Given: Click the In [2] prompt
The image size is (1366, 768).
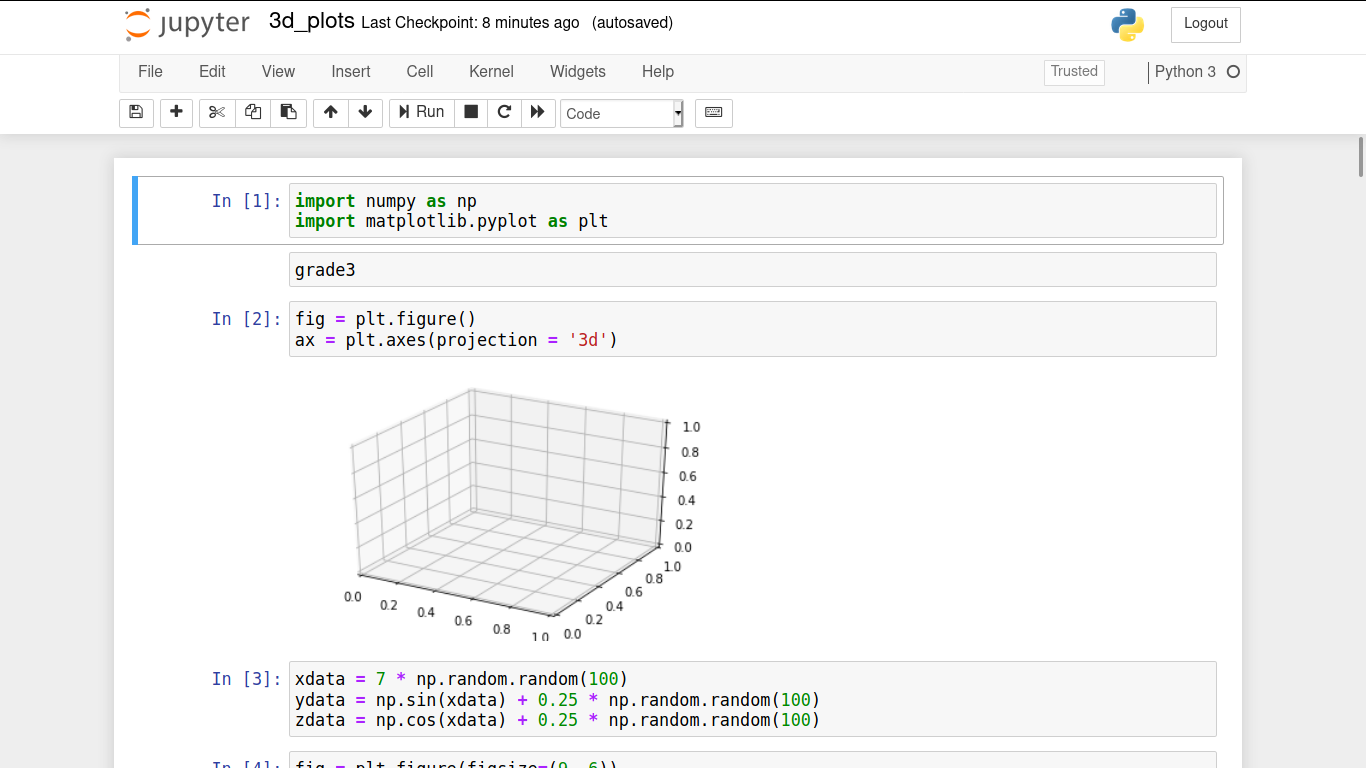Looking at the screenshot, I should (x=247, y=319).
